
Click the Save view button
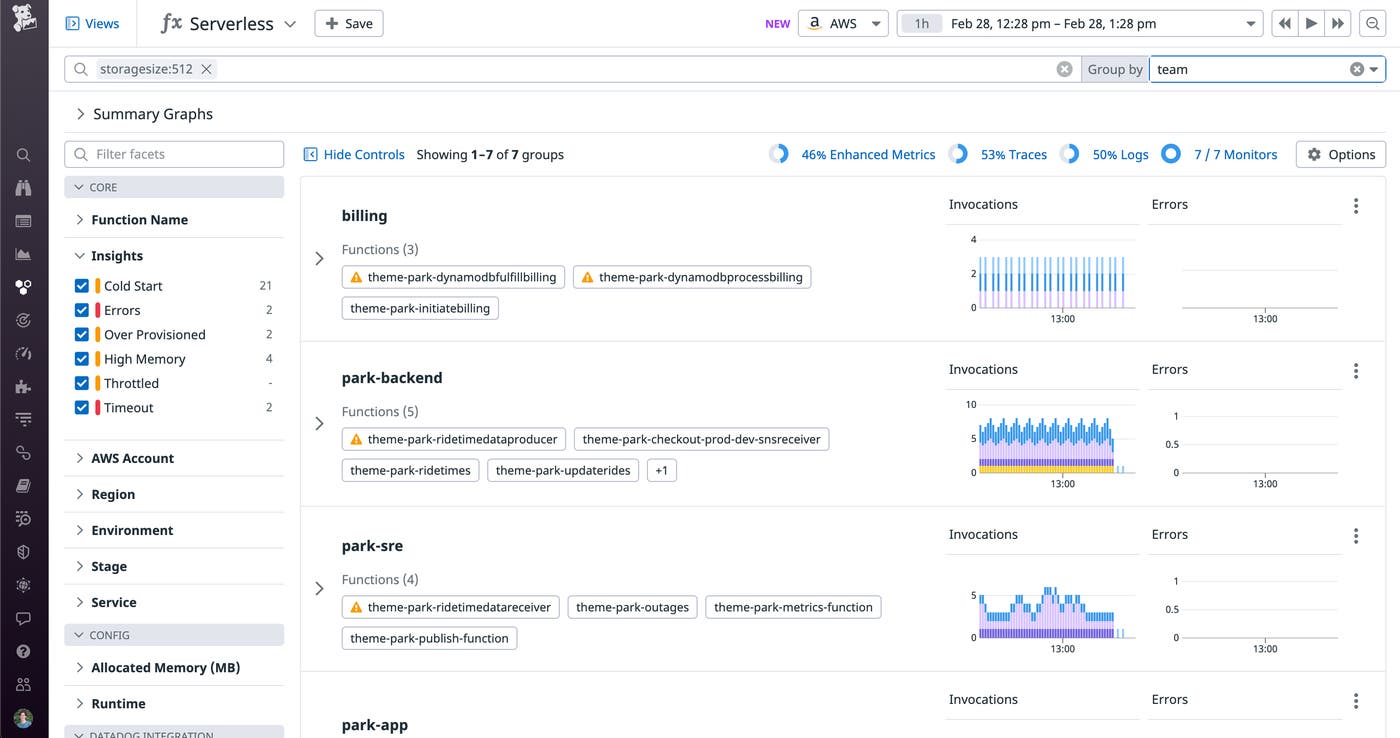coord(348,22)
